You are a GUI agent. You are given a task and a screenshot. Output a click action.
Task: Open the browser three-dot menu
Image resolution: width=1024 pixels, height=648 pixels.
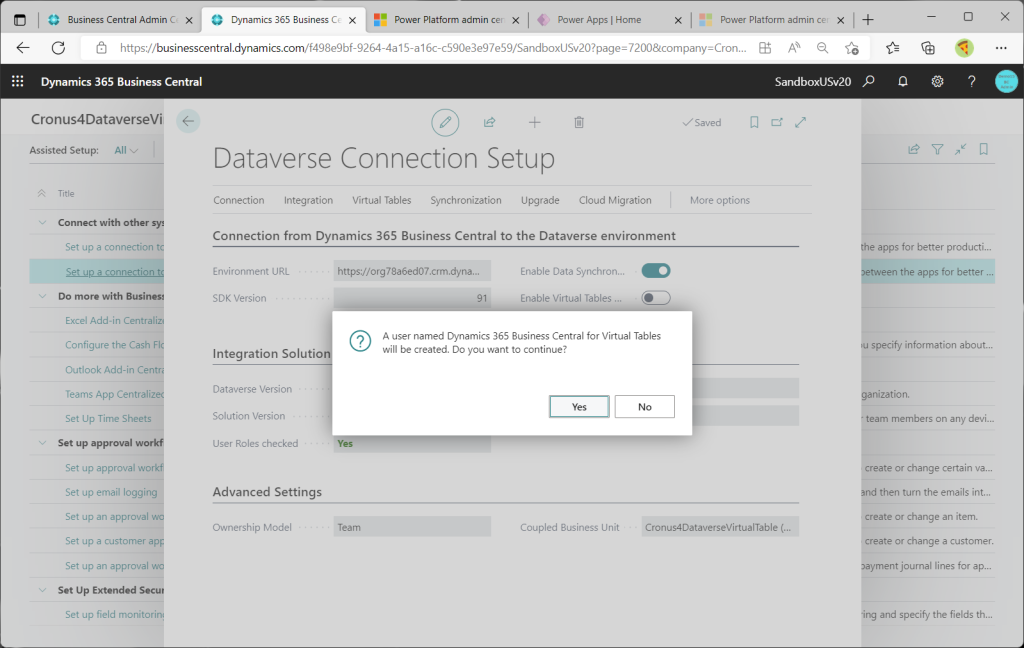(1001, 48)
